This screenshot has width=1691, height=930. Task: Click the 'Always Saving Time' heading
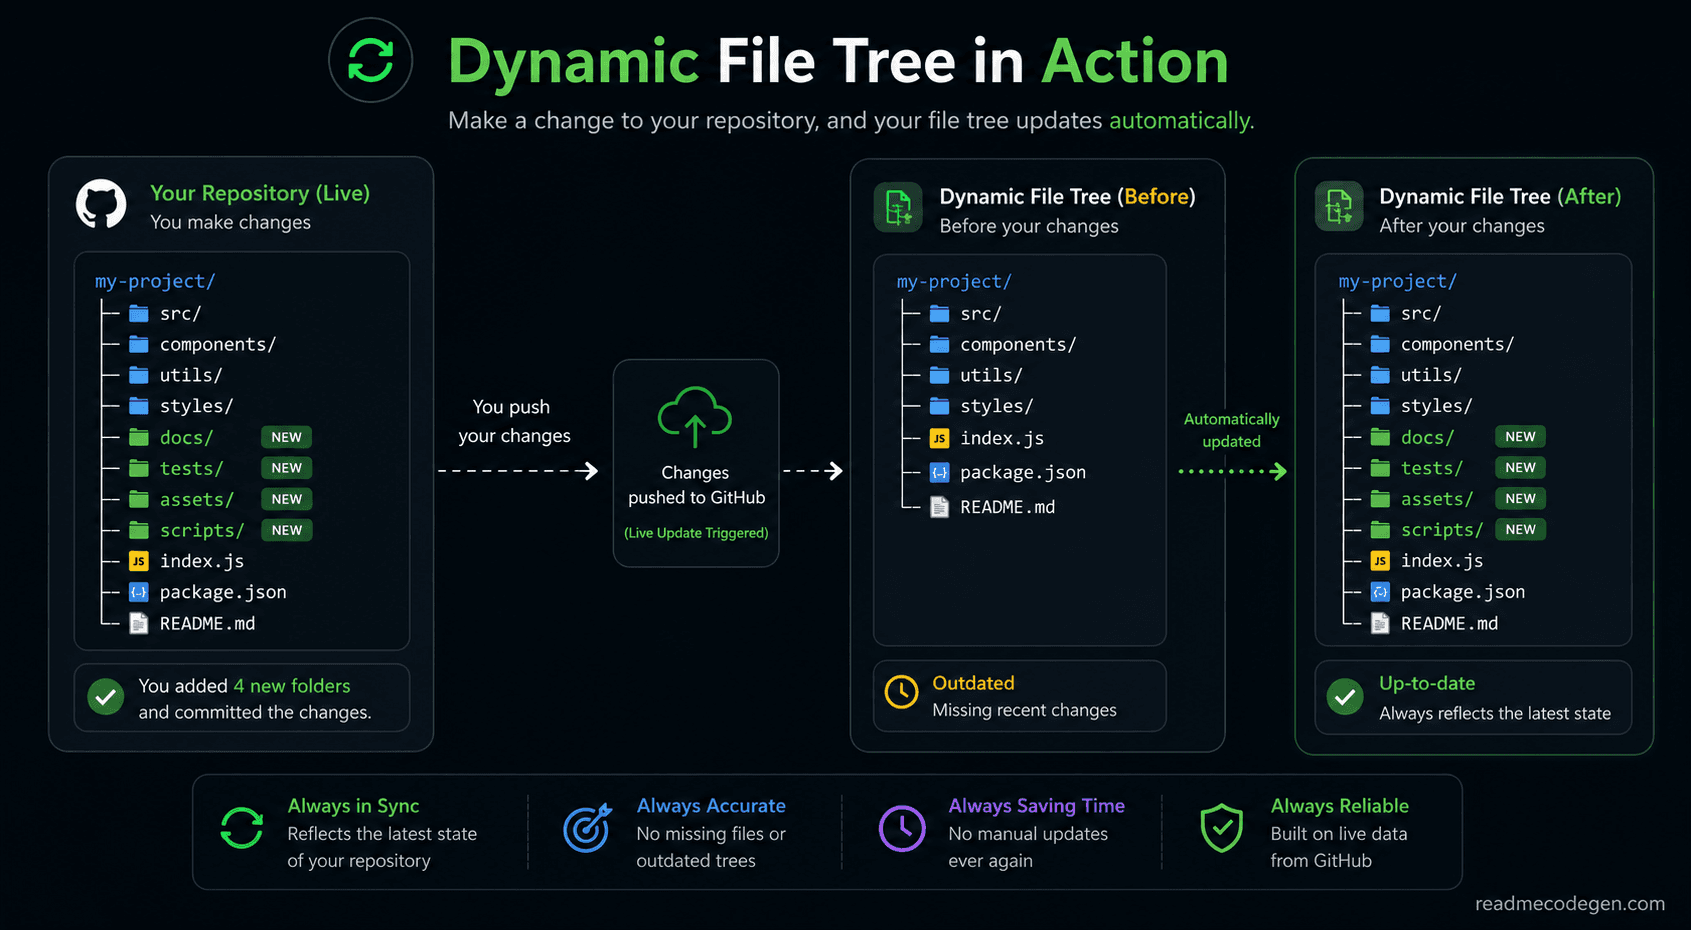[x=1036, y=806]
